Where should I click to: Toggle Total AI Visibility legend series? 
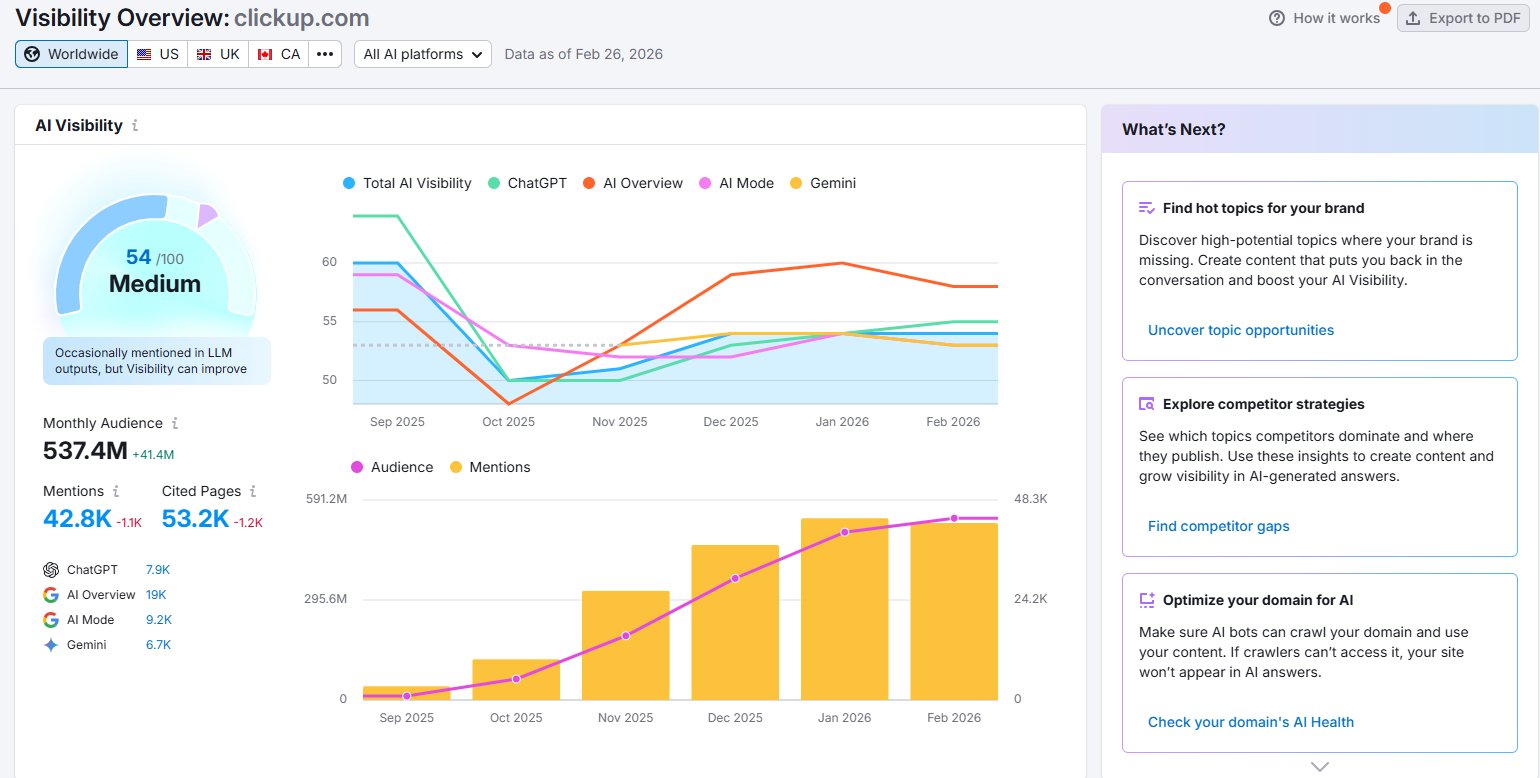click(x=407, y=183)
